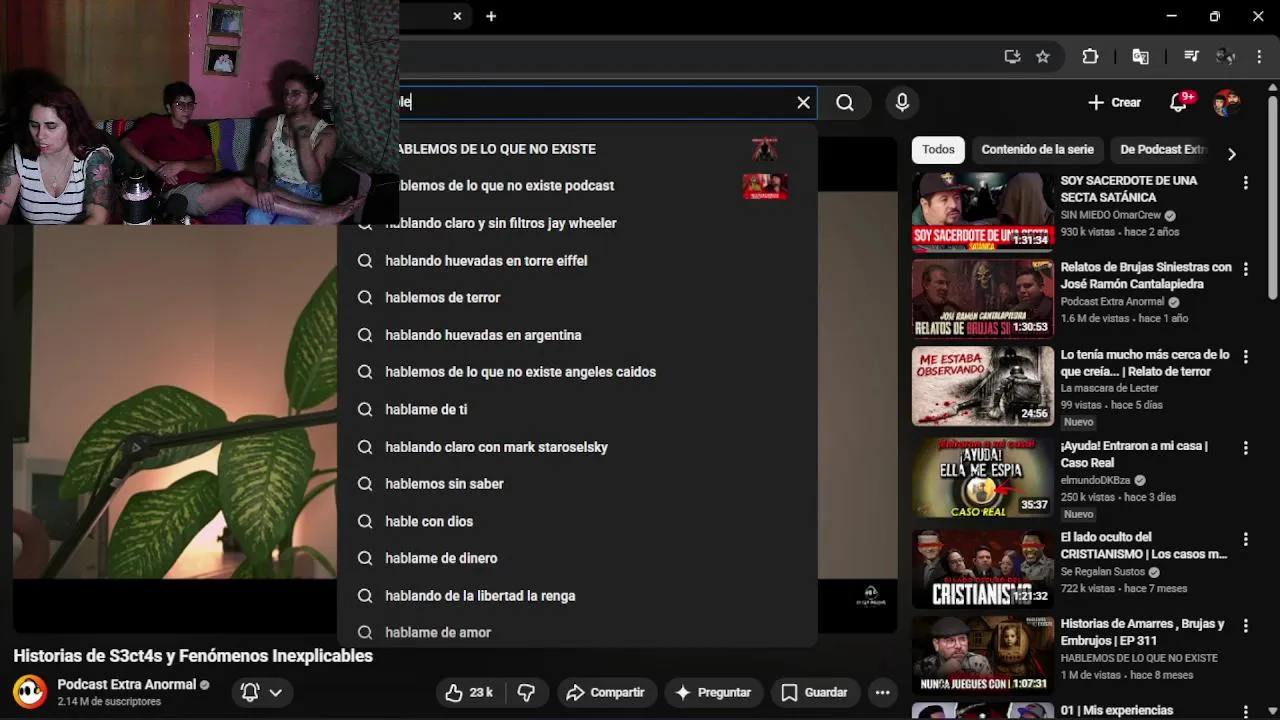Pick suggestion hablando huevadas en argentina
1280x720 pixels.
tap(577, 335)
